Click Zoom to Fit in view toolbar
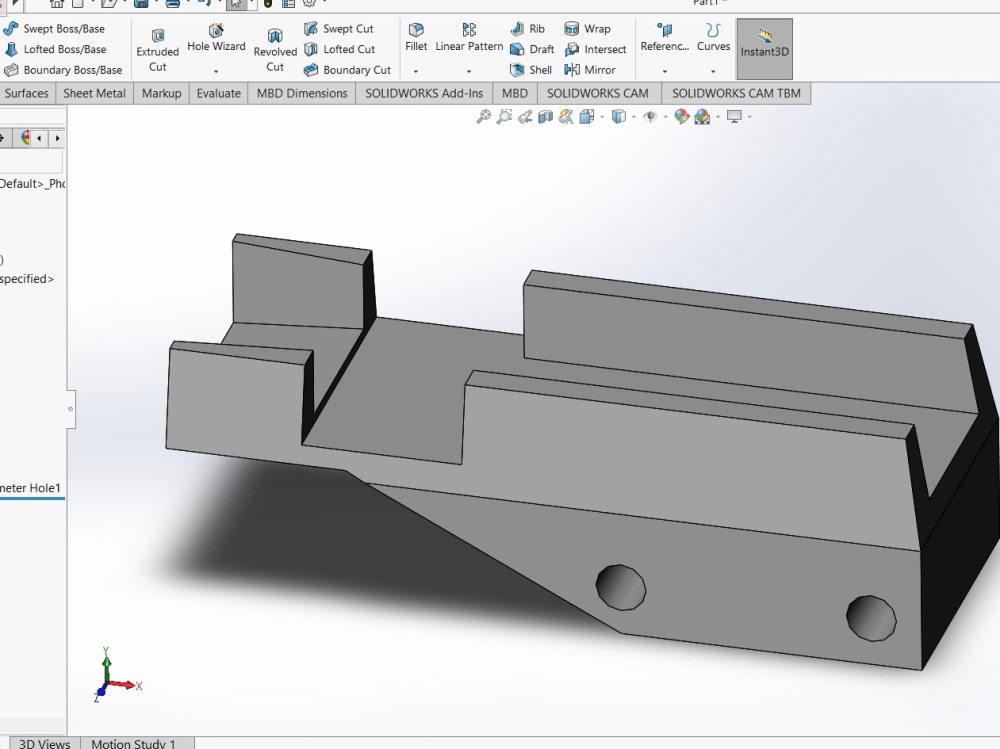Screen dimensions: 1000x749 tap(483, 117)
